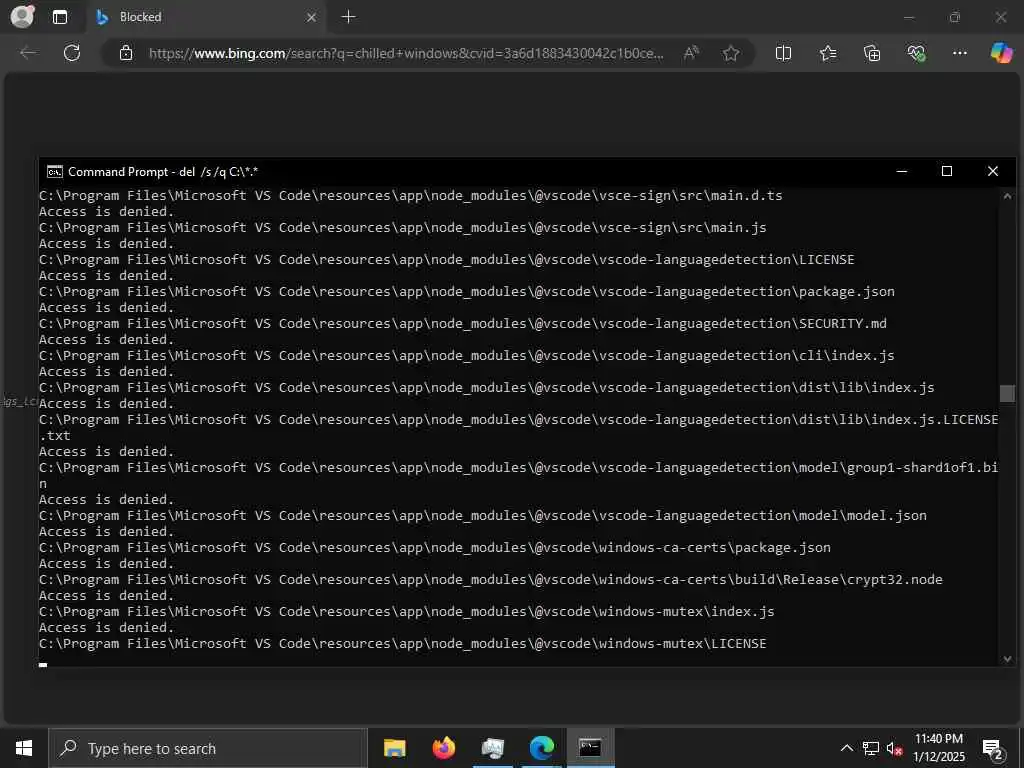Click Command Prompt scrollbar down arrow
The image size is (1024, 768).
(x=1007, y=659)
